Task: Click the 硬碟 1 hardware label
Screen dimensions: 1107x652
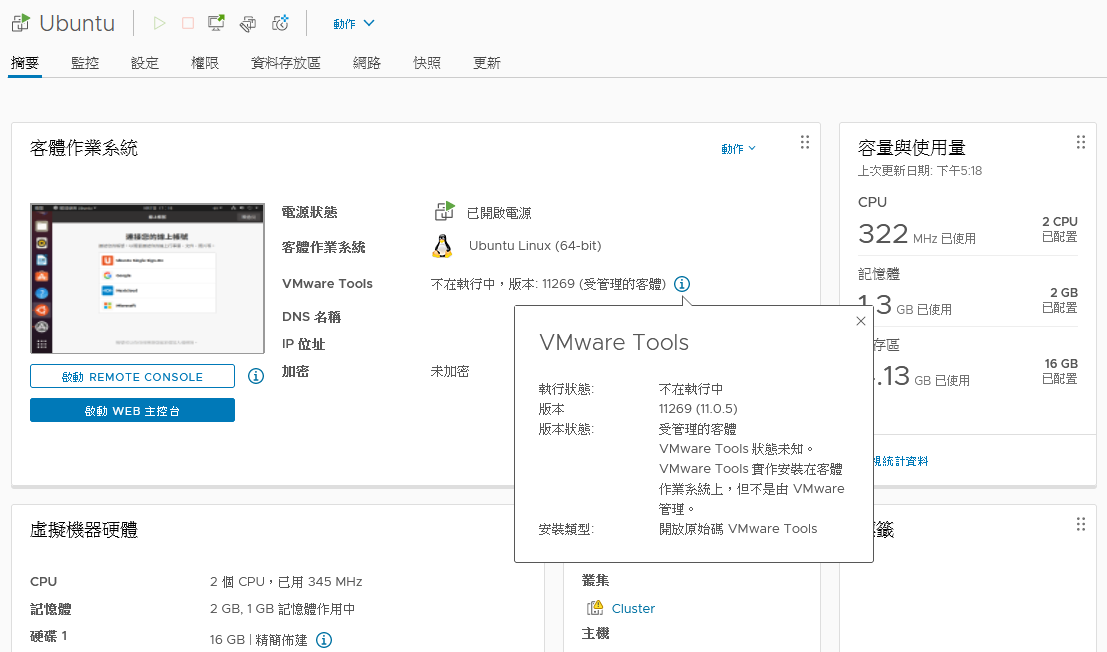Action: point(49,636)
